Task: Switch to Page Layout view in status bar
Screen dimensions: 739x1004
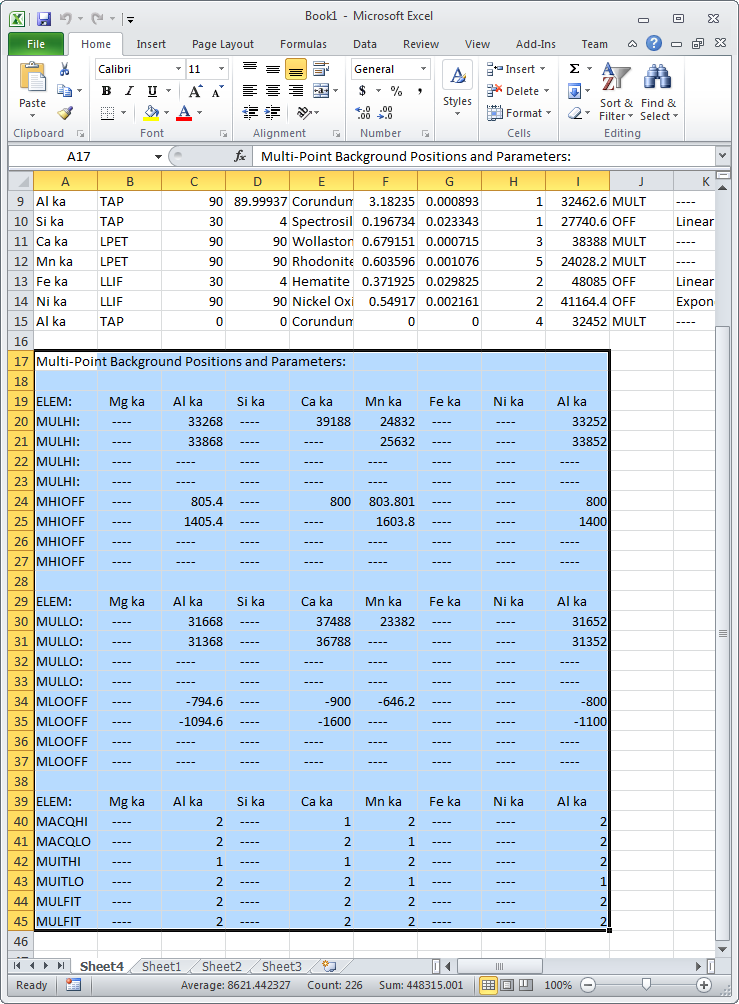Action: point(508,985)
